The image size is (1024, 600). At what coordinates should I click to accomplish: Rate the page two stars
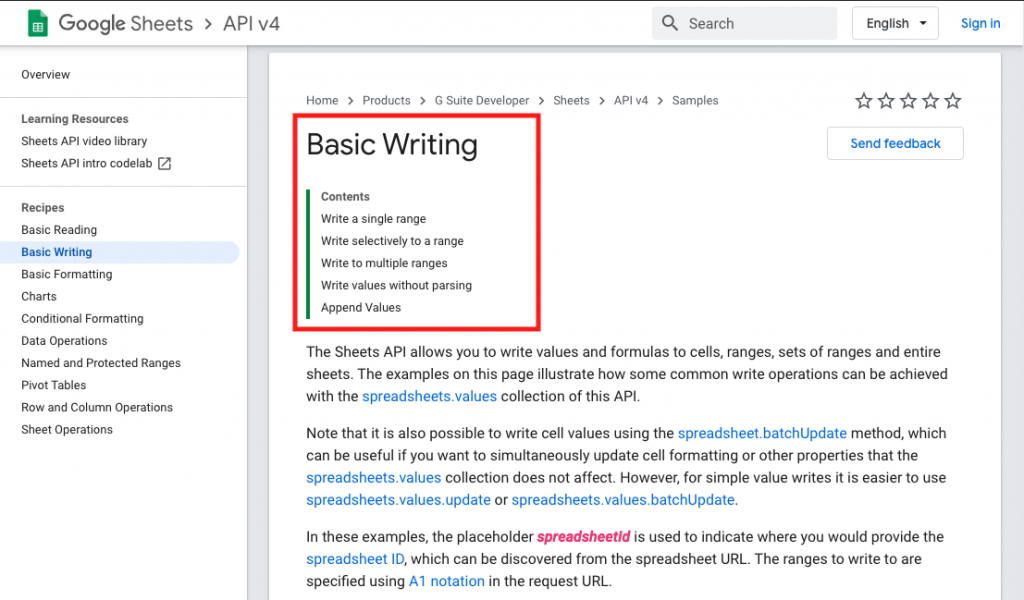(886, 101)
